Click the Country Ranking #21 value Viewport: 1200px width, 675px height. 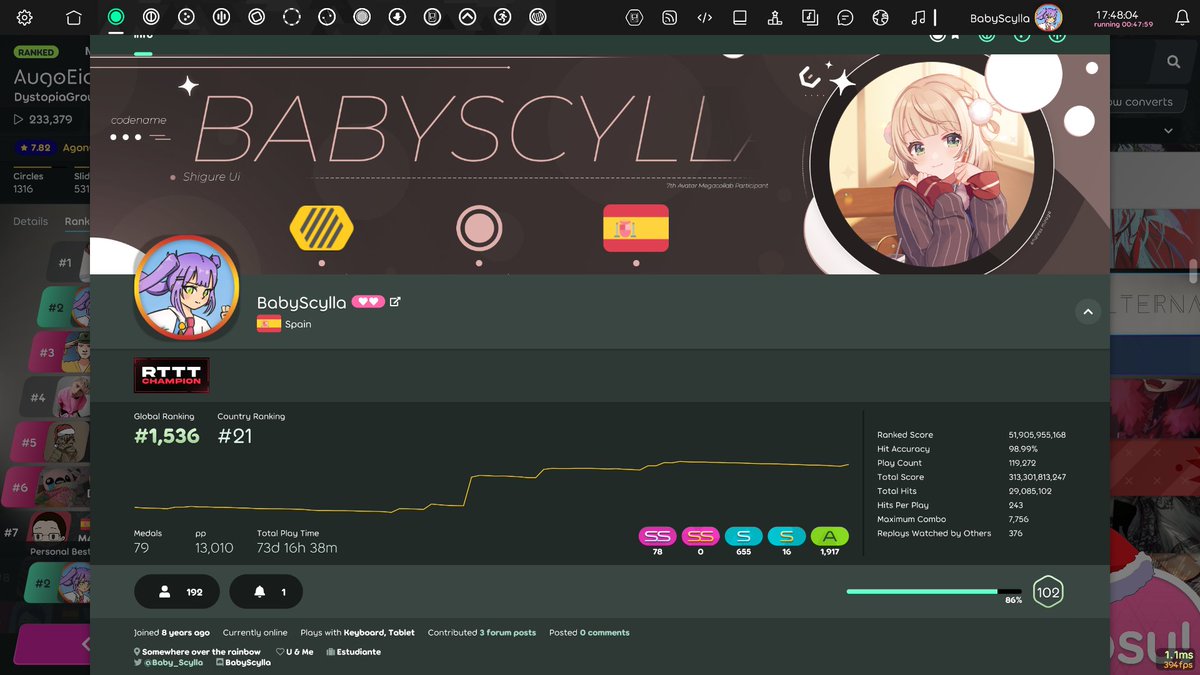(235, 436)
